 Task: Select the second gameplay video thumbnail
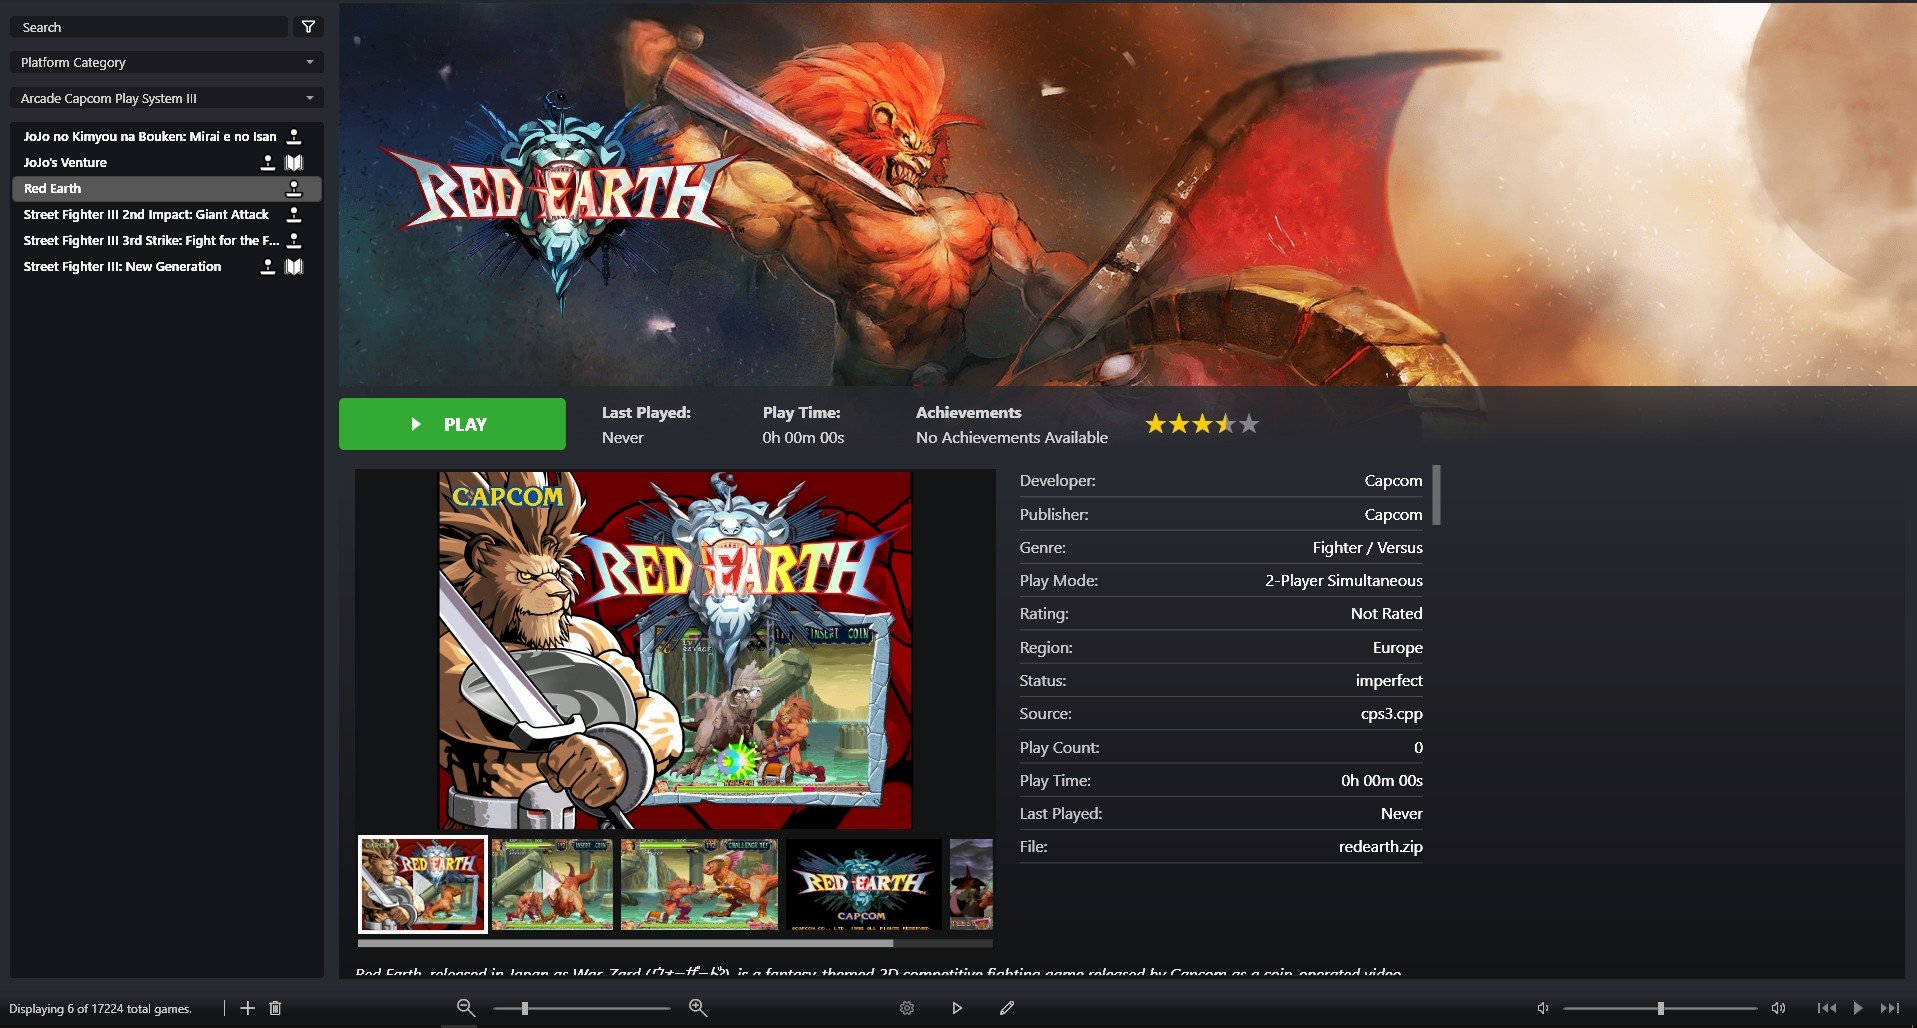point(552,885)
